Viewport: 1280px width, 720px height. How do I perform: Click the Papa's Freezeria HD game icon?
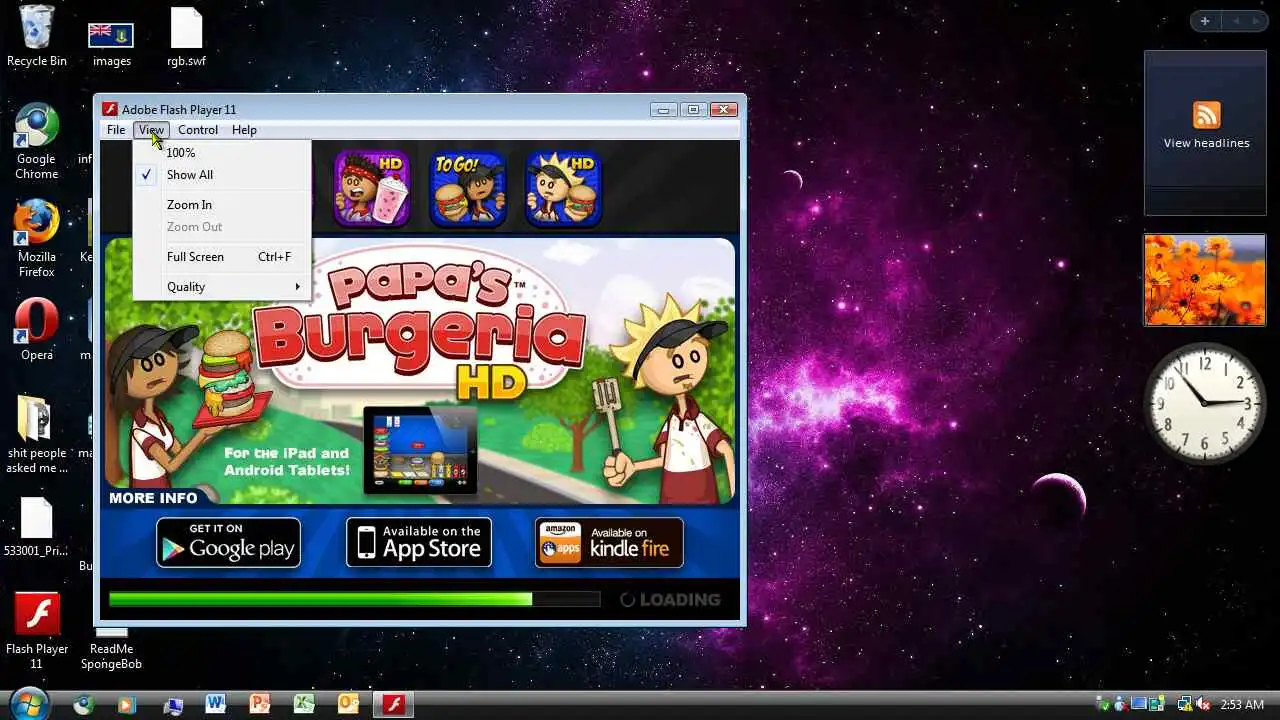coord(371,187)
